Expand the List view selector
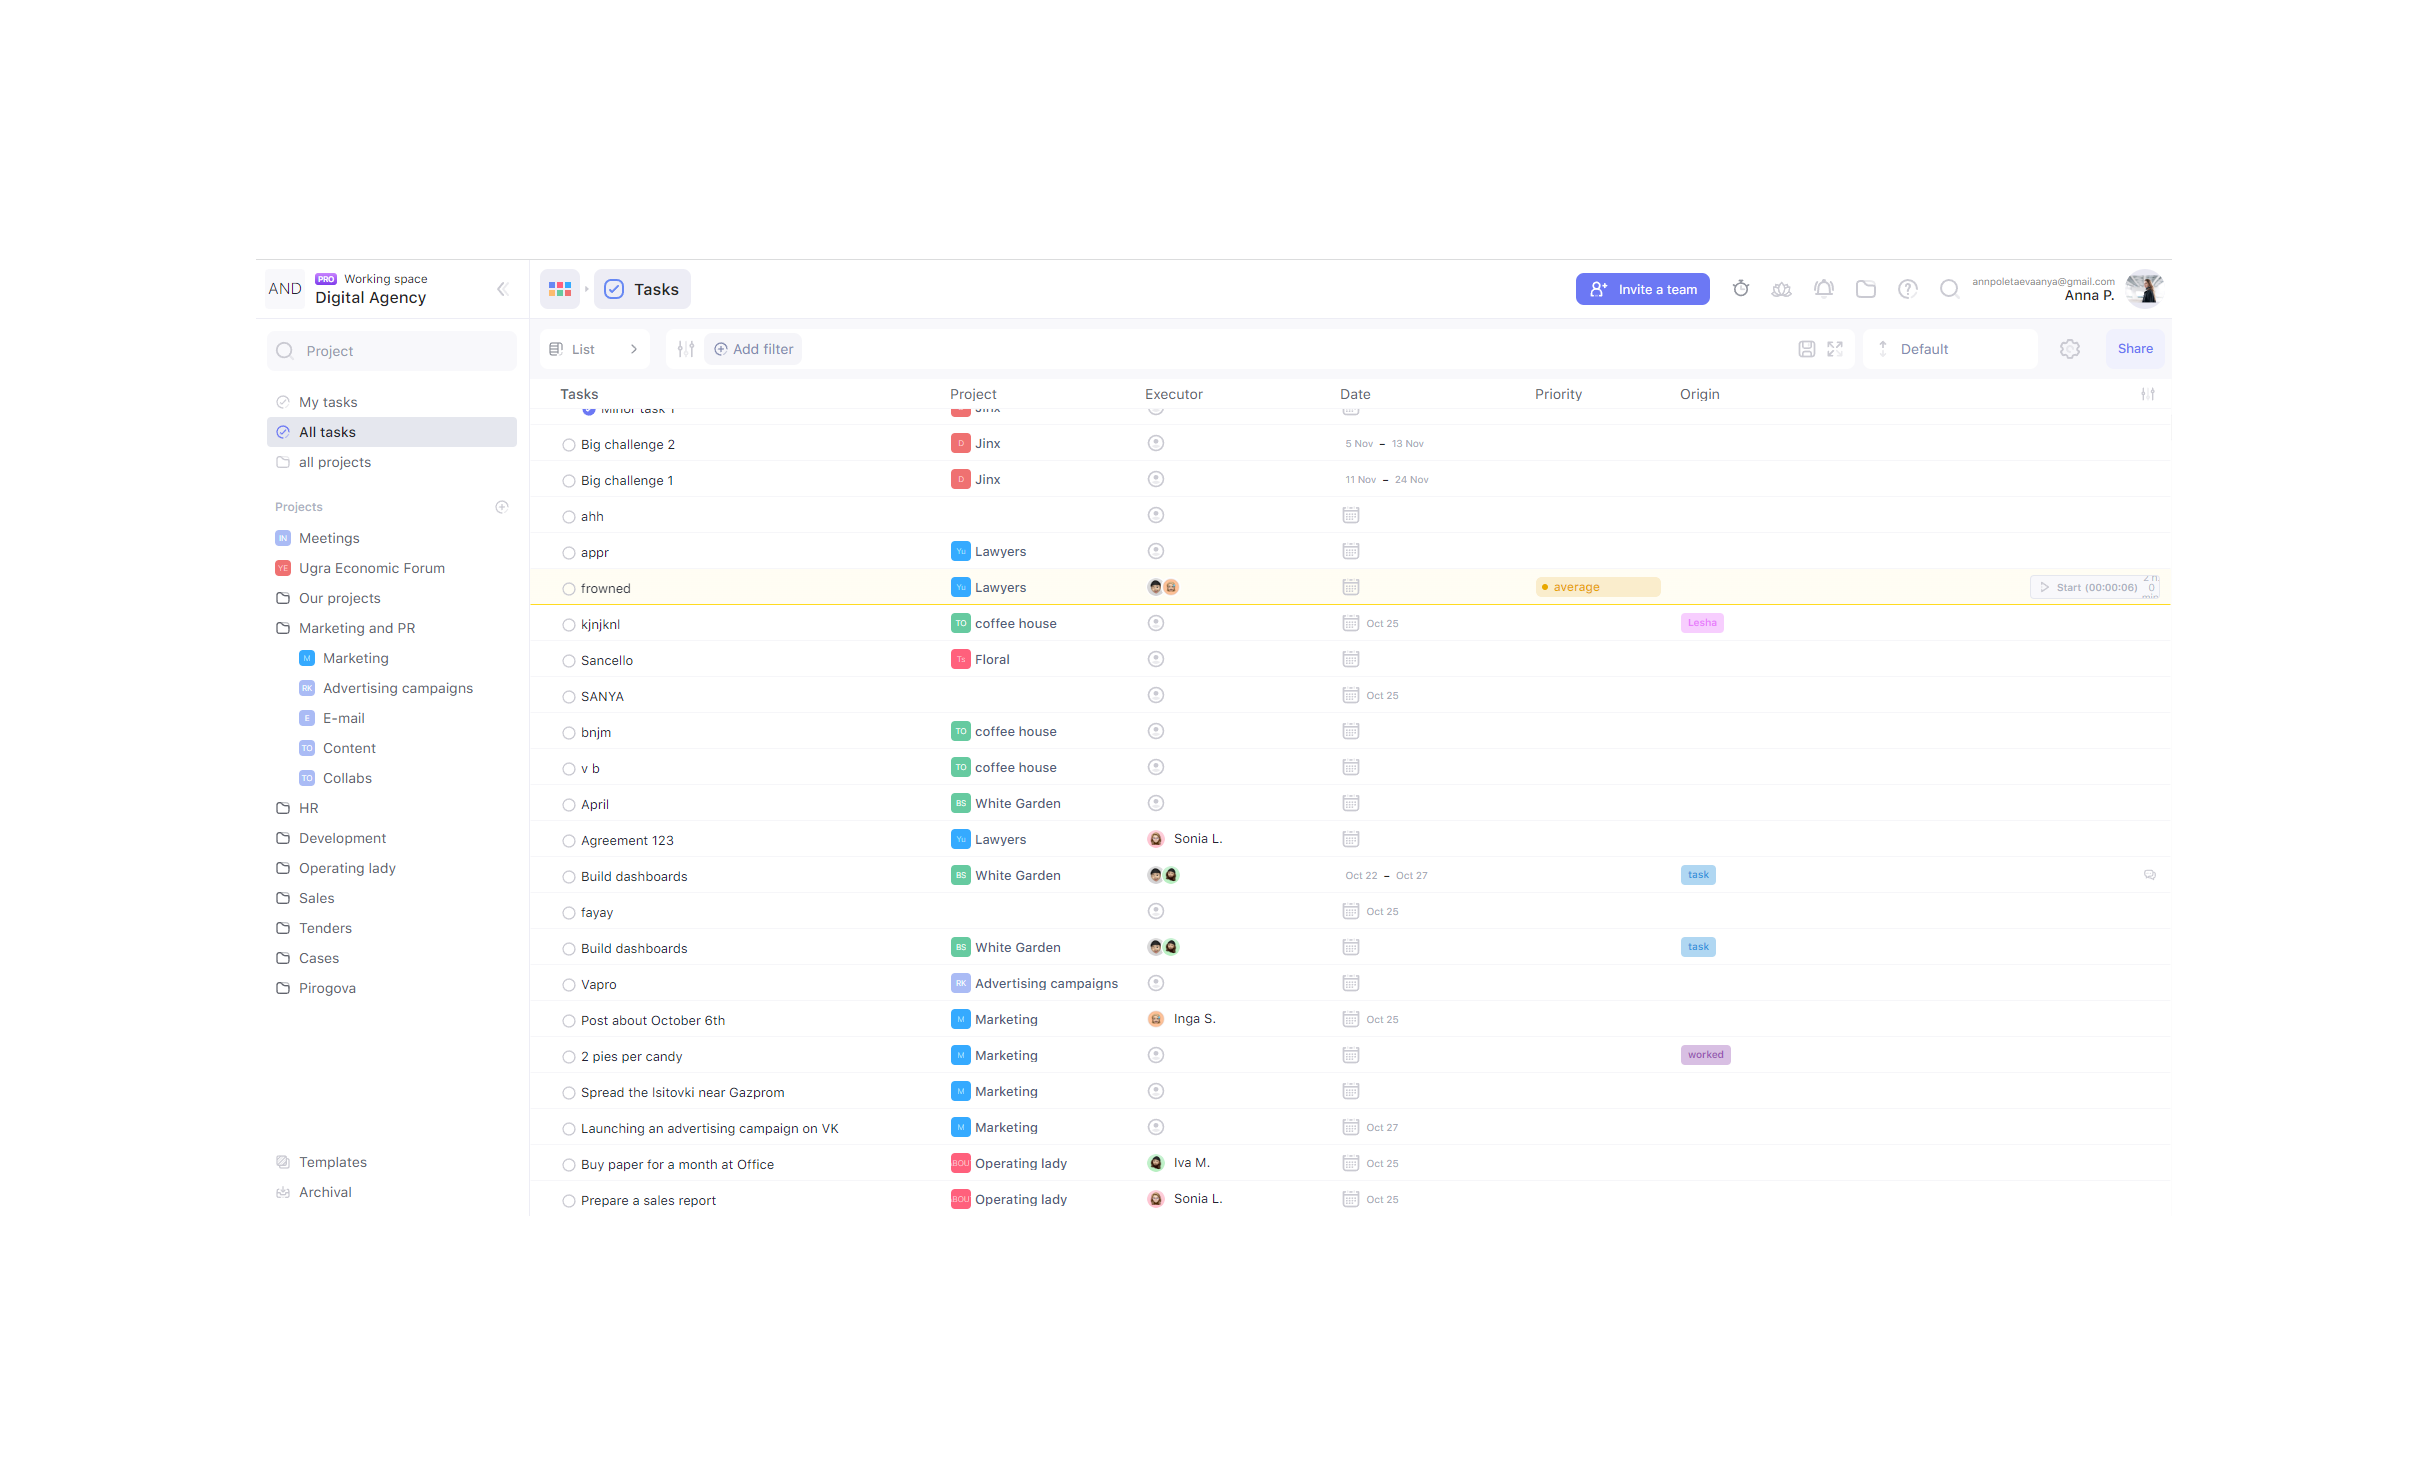The image size is (2428, 1472). (594, 349)
